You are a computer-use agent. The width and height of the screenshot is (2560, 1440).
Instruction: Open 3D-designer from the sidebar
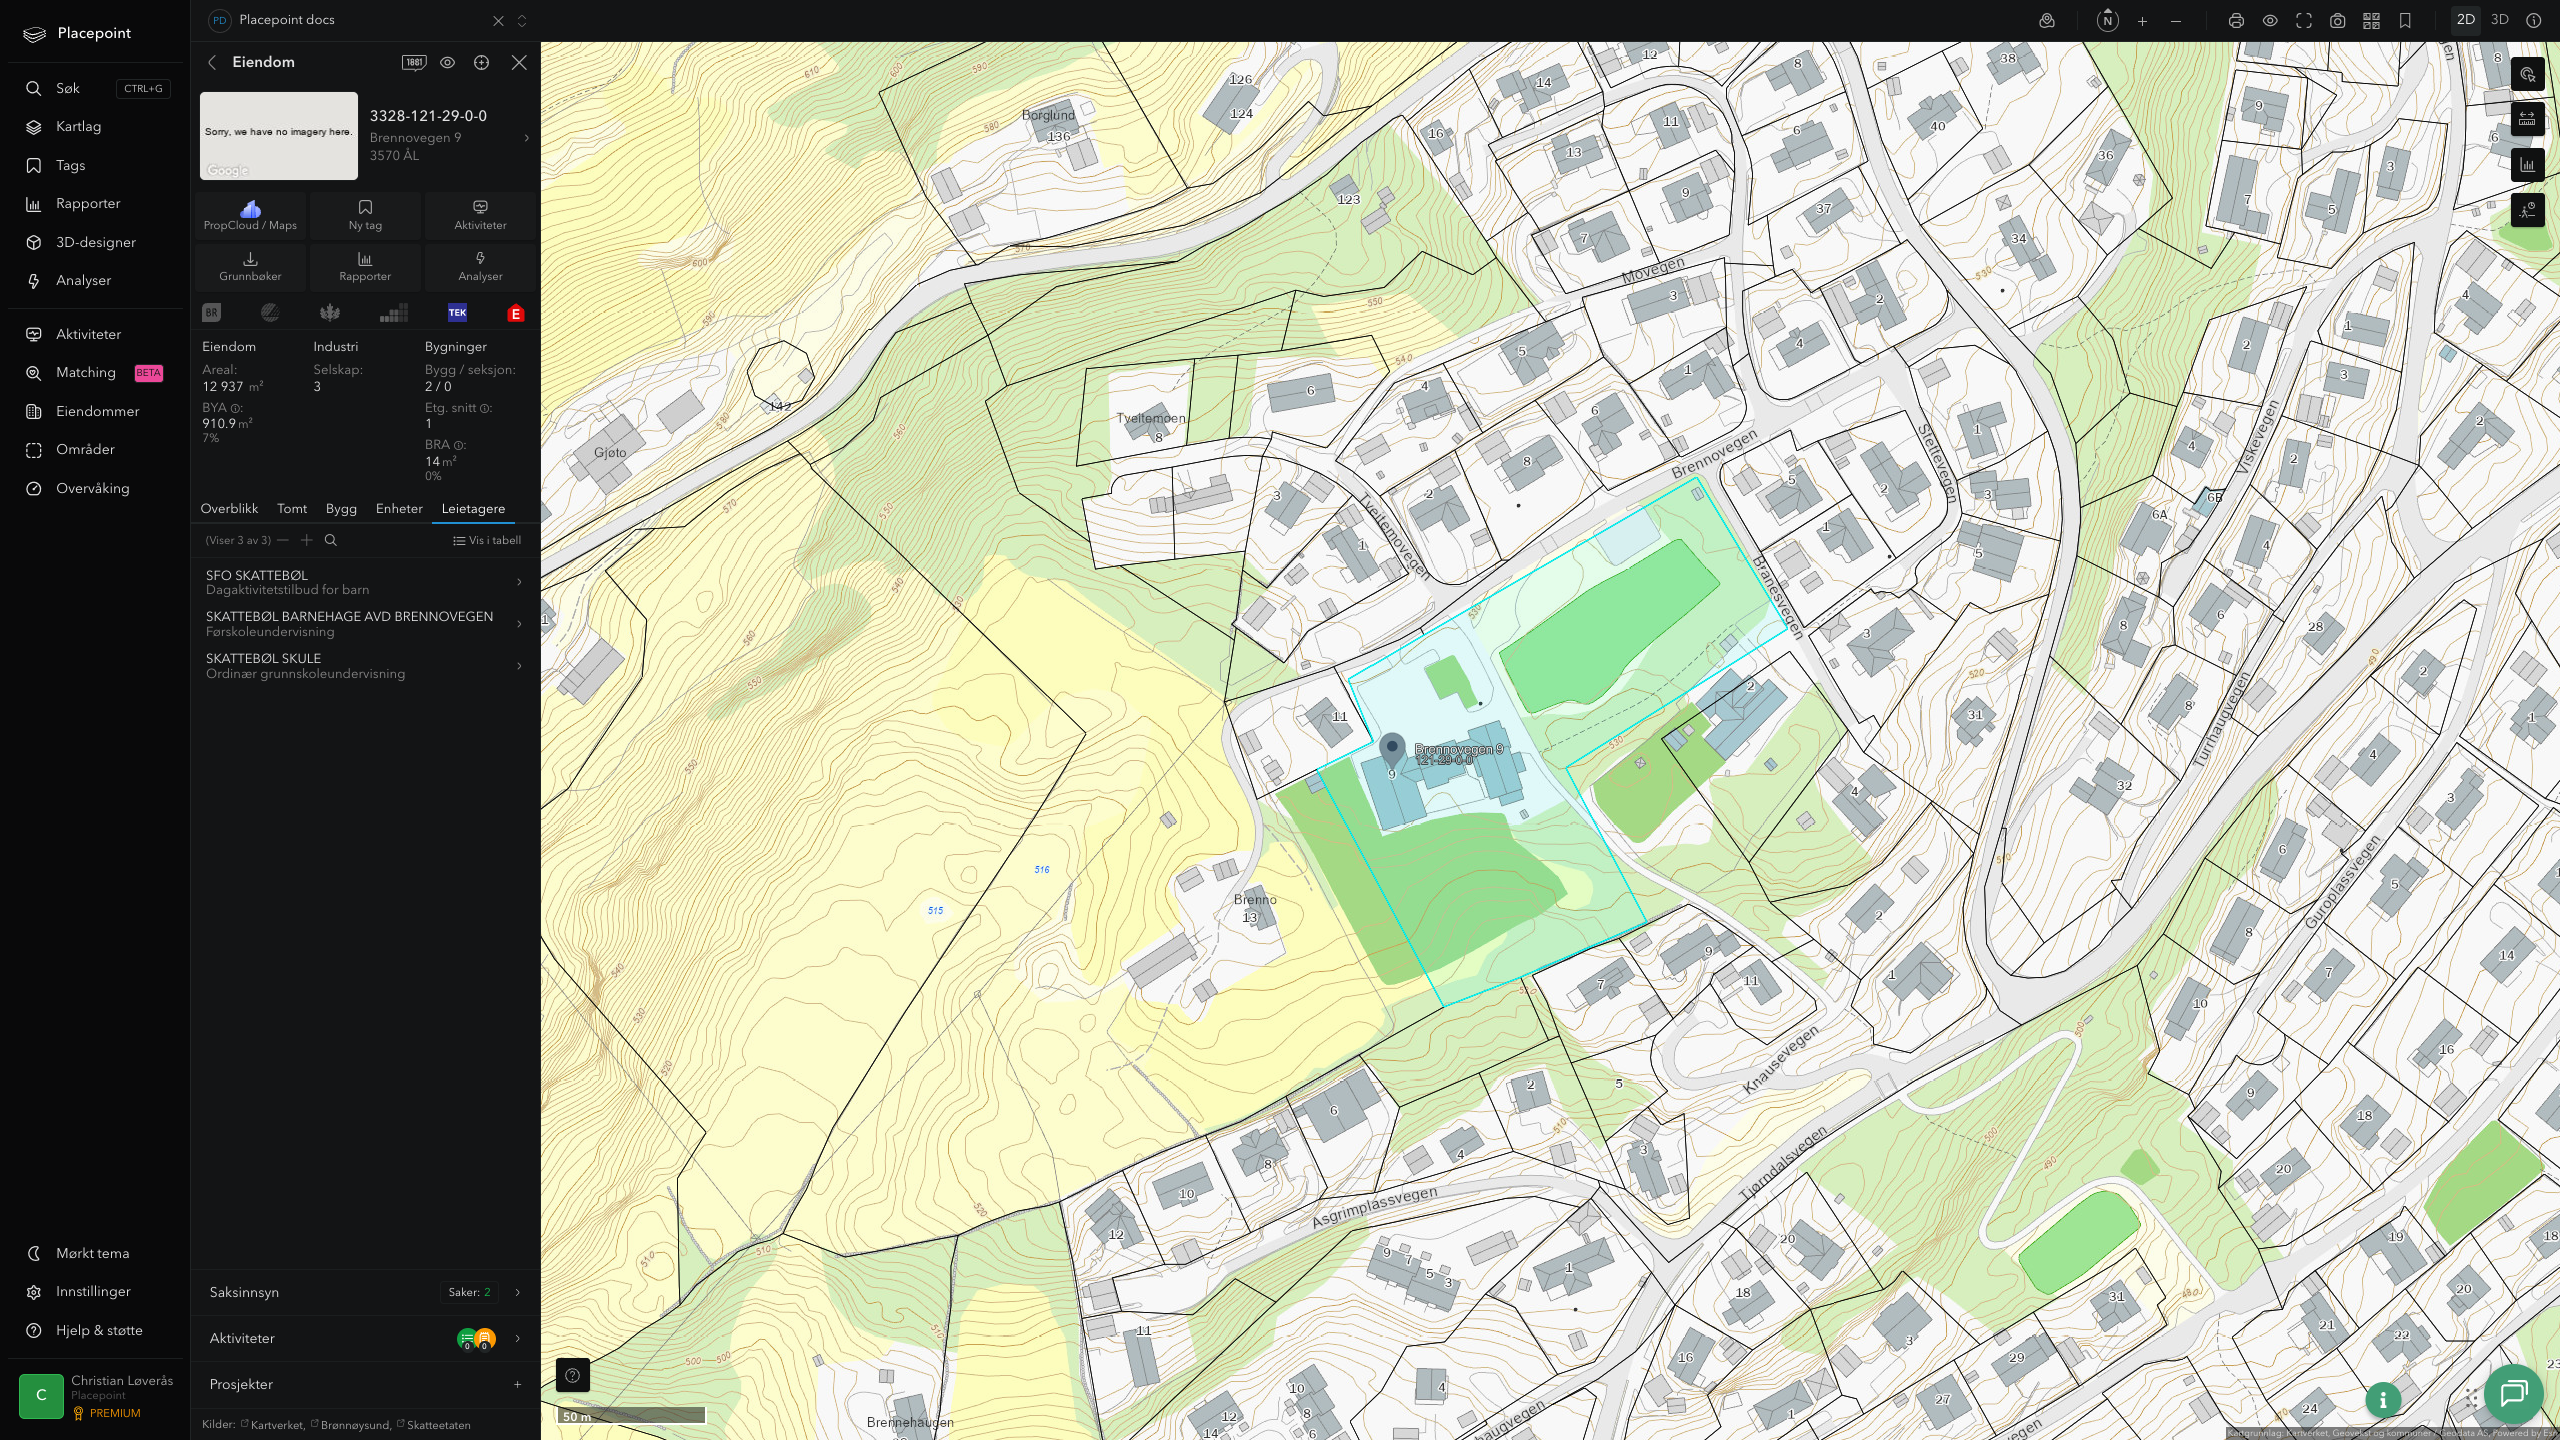(x=95, y=242)
